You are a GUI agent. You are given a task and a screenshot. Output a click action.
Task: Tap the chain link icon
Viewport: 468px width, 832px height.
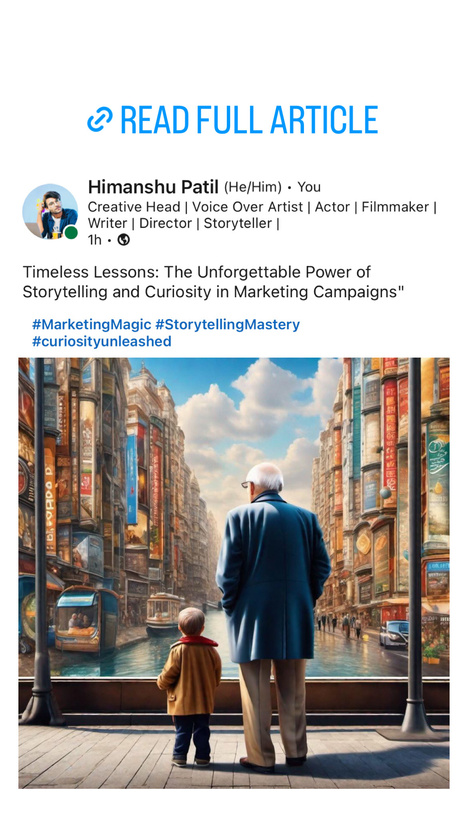(100, 119)
